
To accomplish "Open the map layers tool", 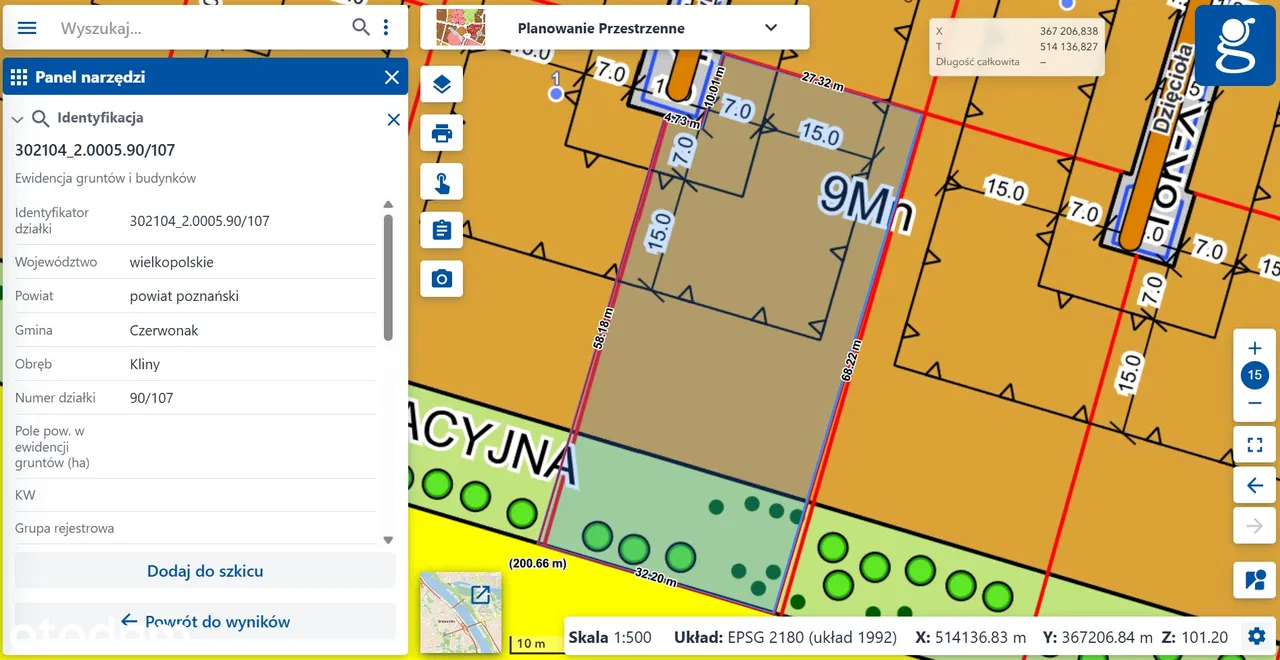I will 441,84.
